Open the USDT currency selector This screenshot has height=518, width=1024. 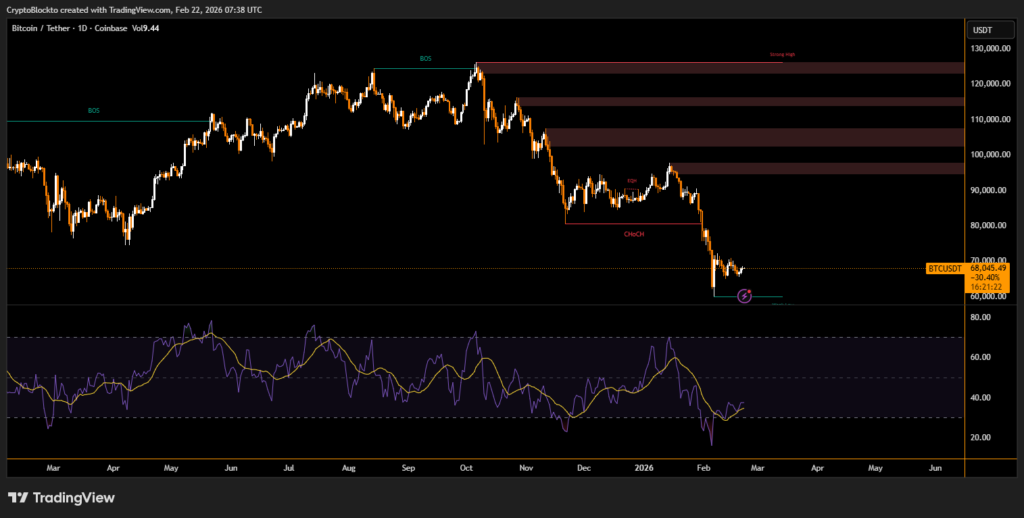[981, 30]
